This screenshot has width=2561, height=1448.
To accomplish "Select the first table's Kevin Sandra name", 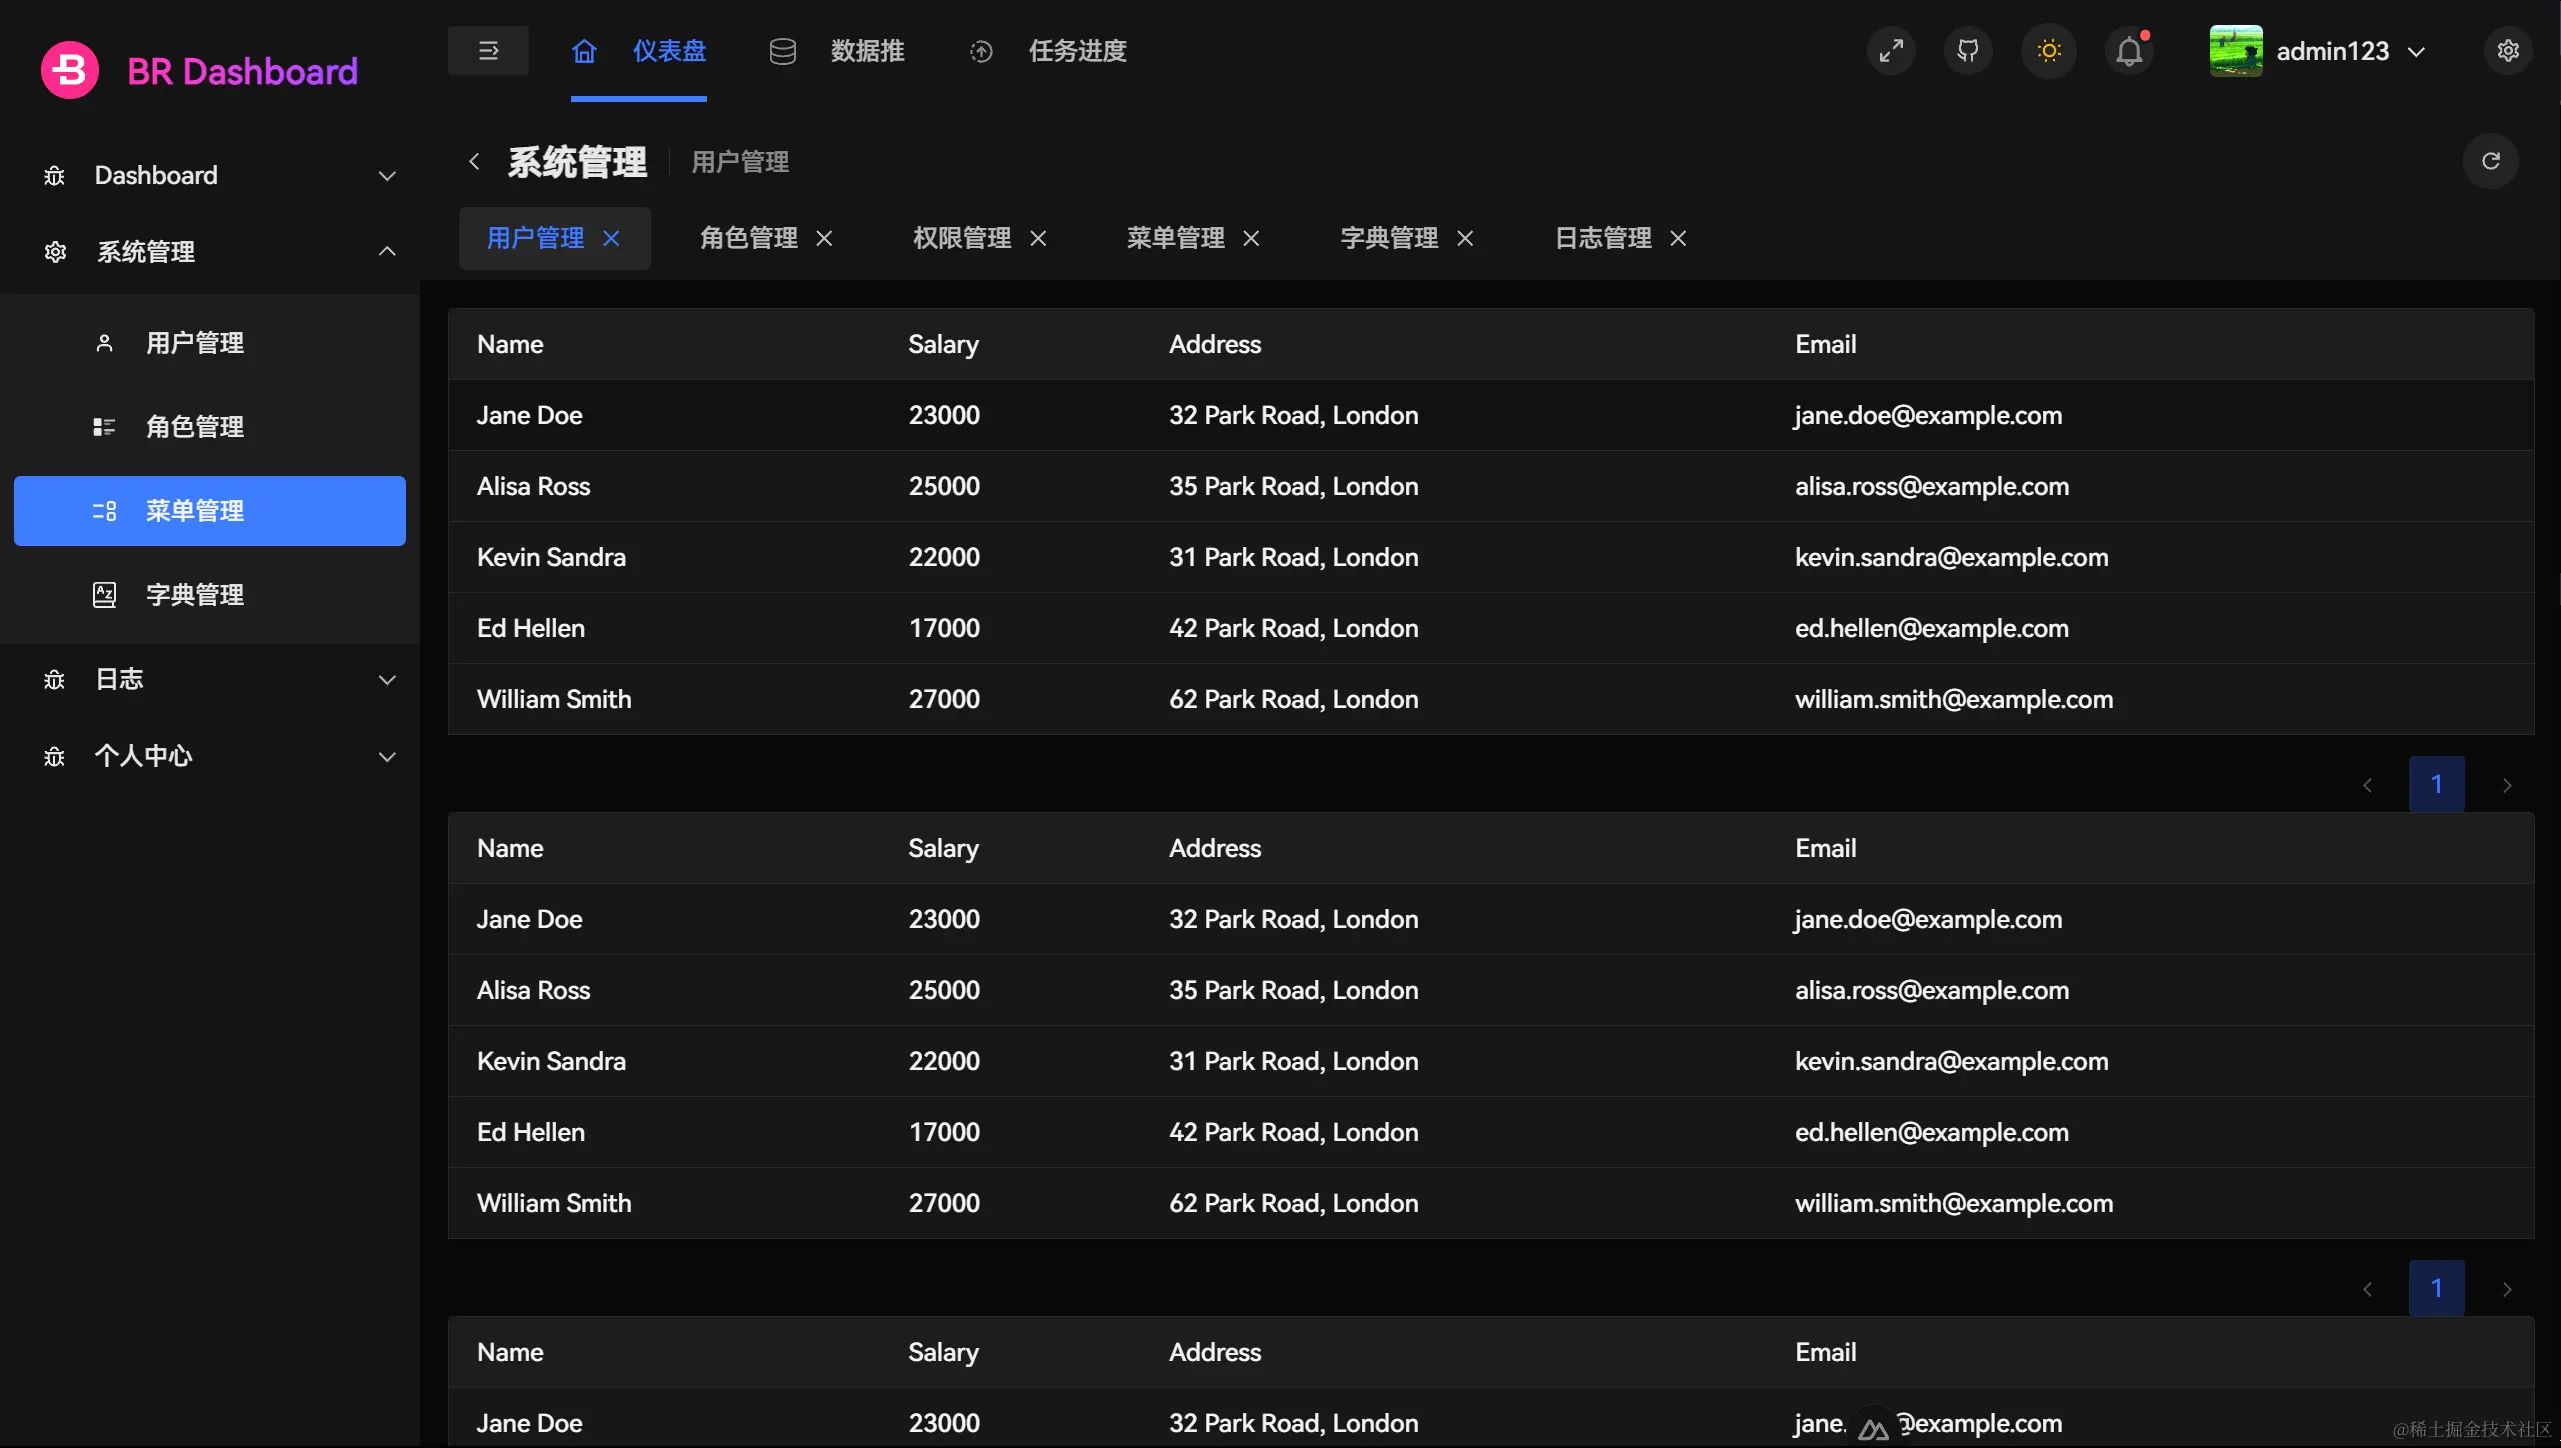I will (551, 557).
